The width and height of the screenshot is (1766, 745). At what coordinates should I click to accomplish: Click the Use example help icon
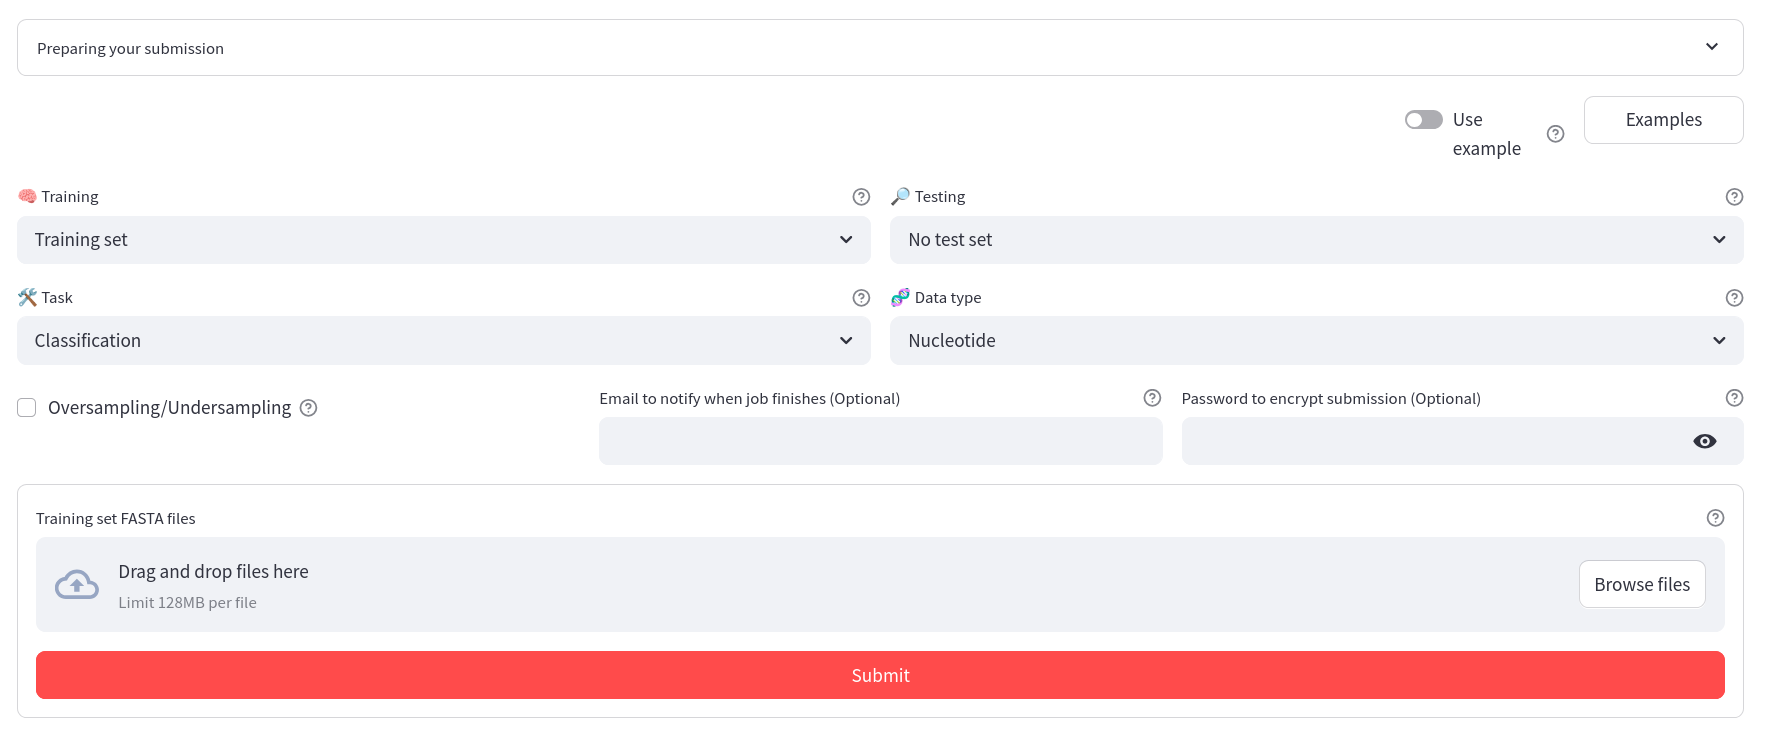1555,134
